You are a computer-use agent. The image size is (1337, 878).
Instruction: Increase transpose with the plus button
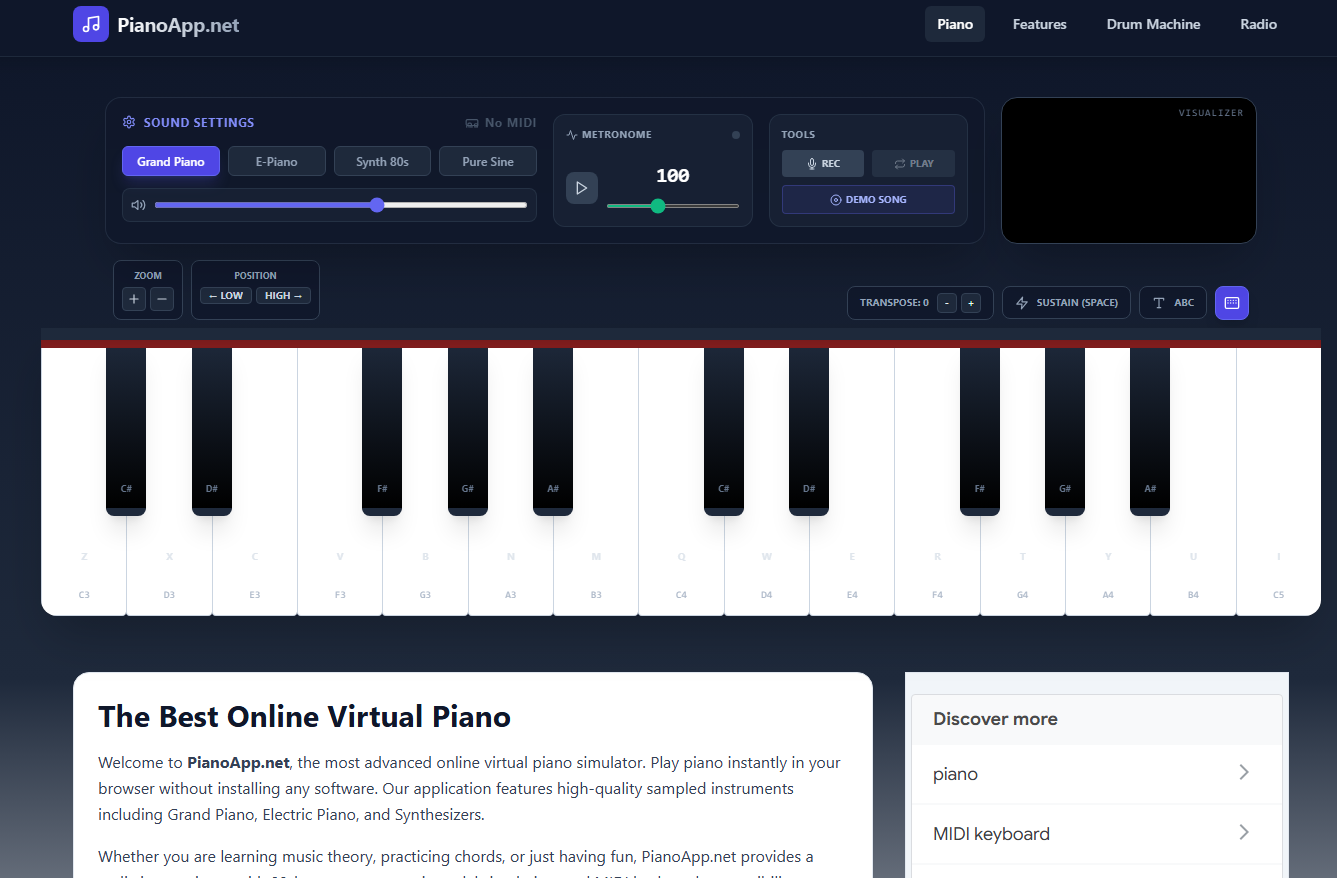(970, 303)
